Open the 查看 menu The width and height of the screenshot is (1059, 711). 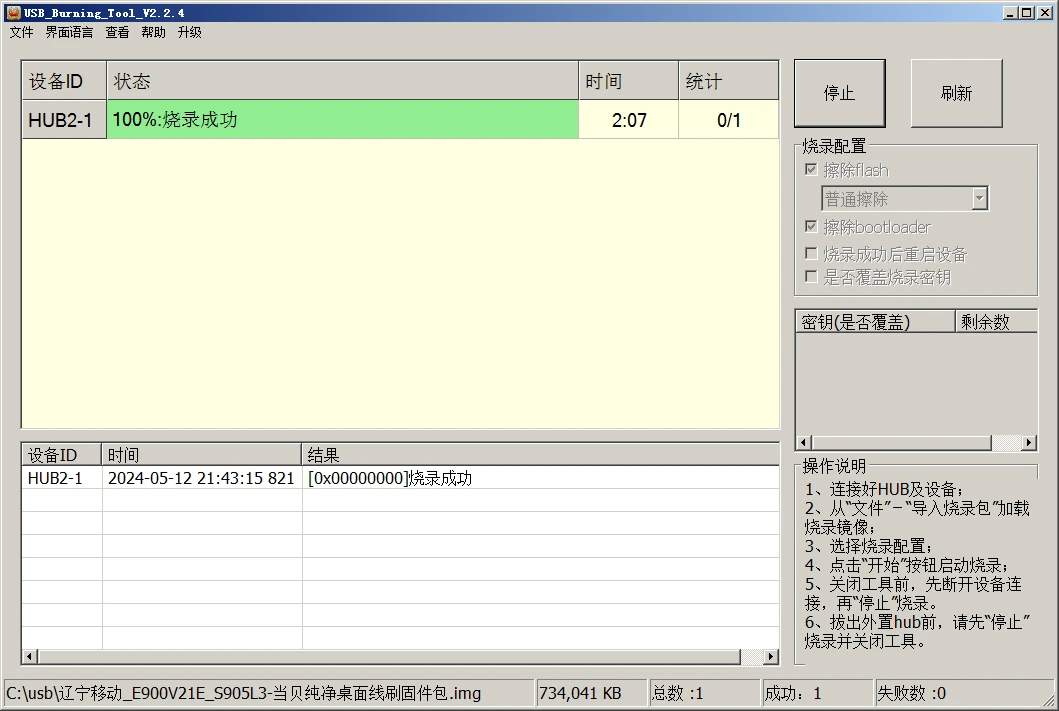coord(117,32)
